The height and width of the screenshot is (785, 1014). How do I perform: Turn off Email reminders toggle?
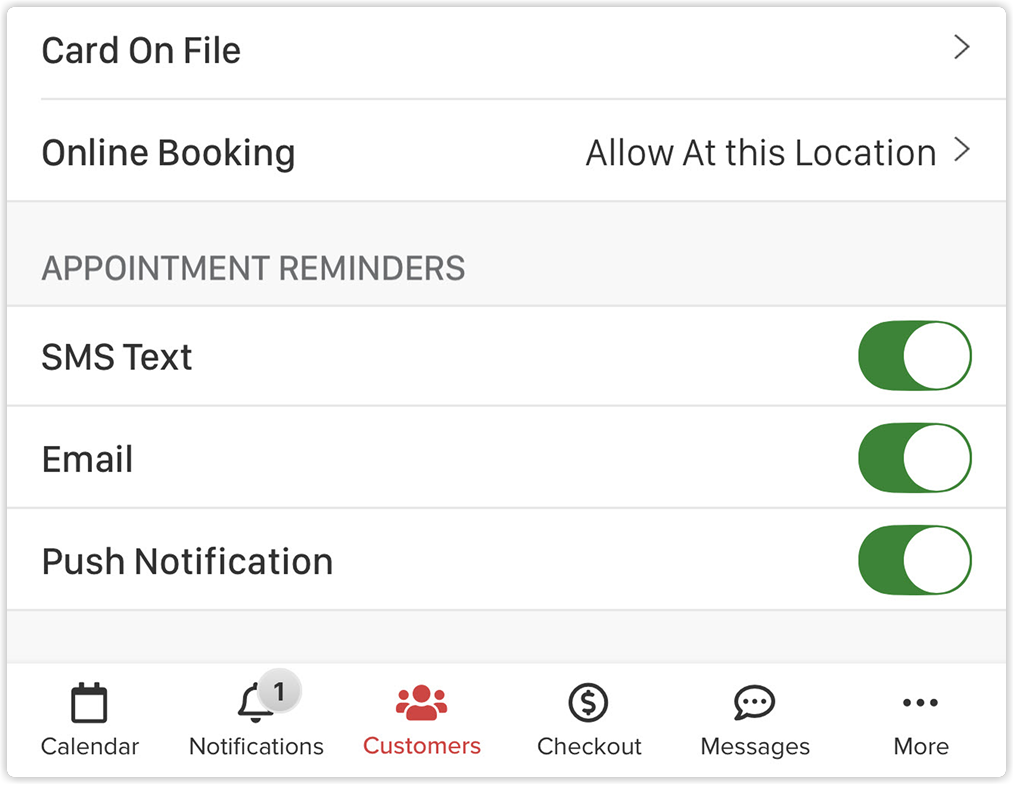[915, 458]
